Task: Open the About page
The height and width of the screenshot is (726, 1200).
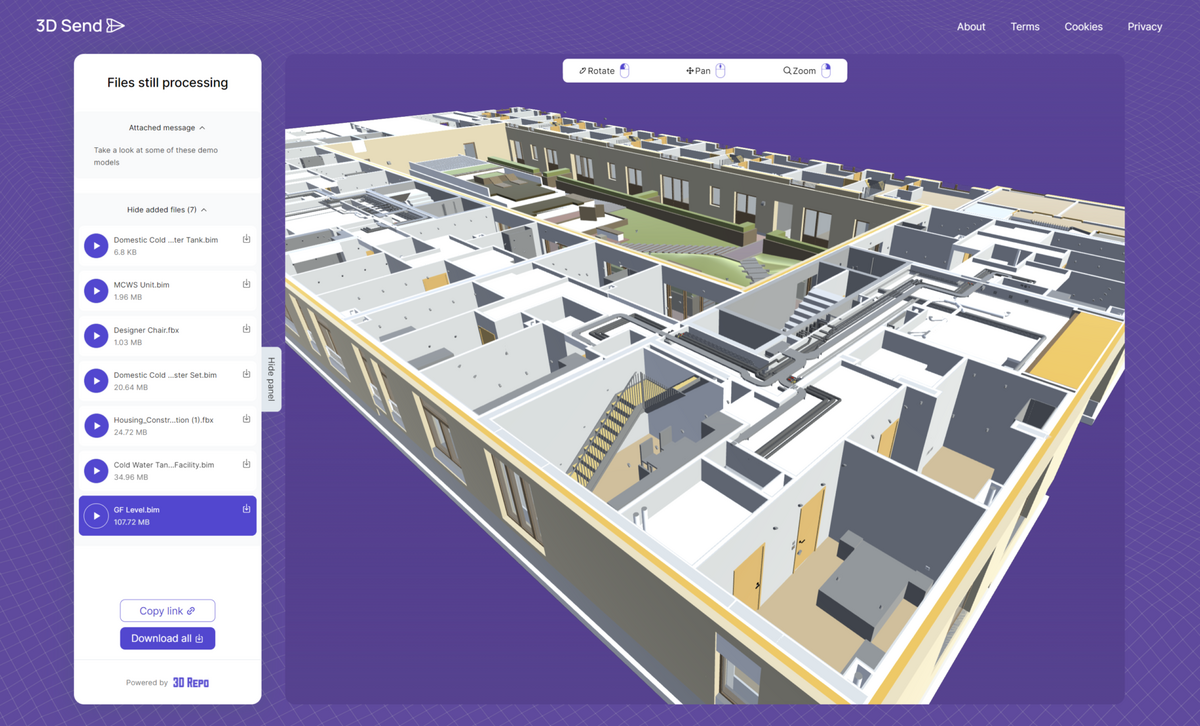Action: tap(971, 27)
